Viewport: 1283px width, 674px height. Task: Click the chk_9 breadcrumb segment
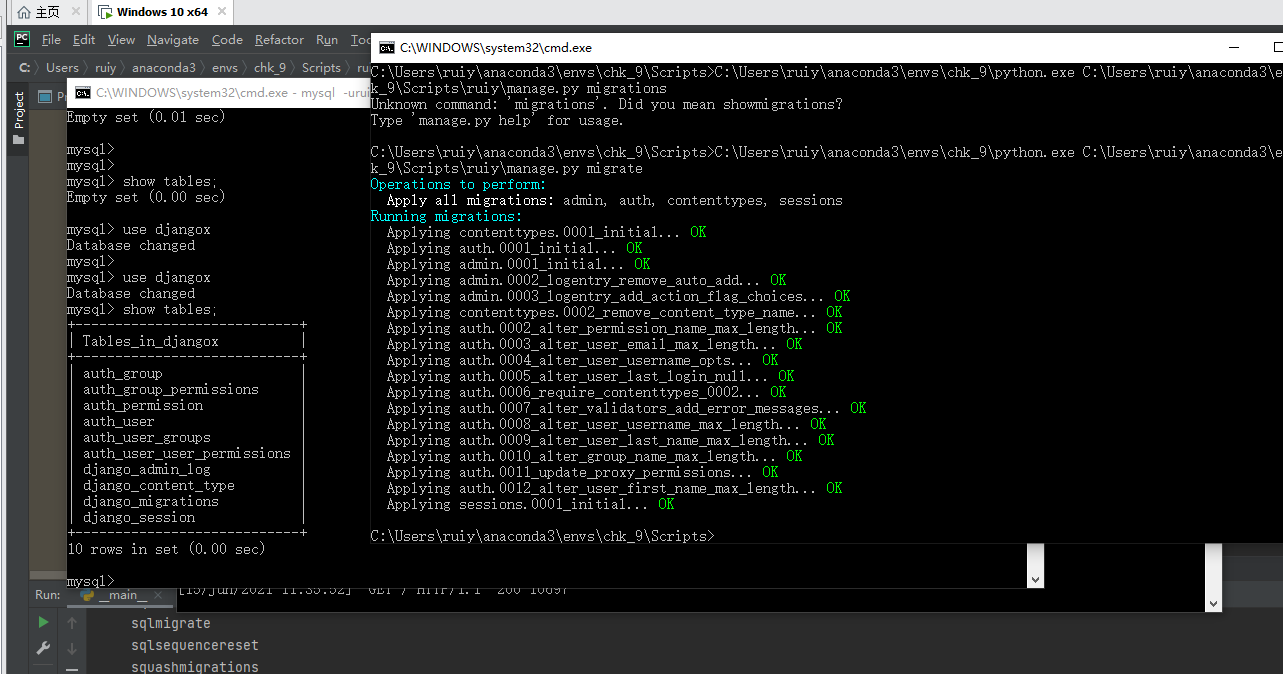coord(270,68)
